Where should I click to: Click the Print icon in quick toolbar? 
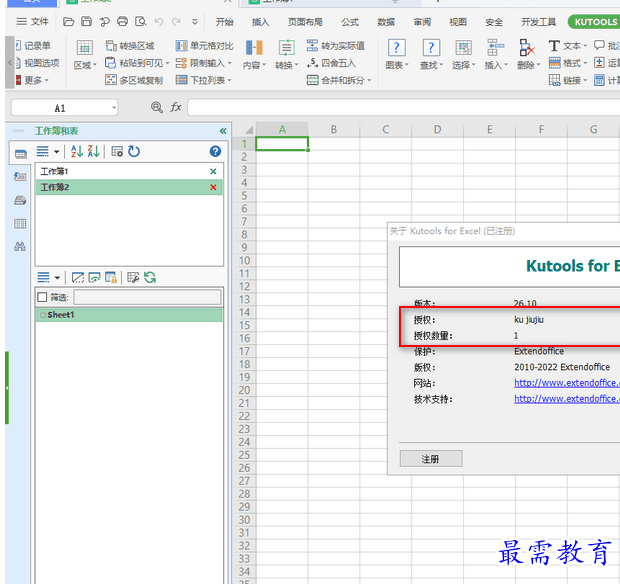tap(123, 21)
